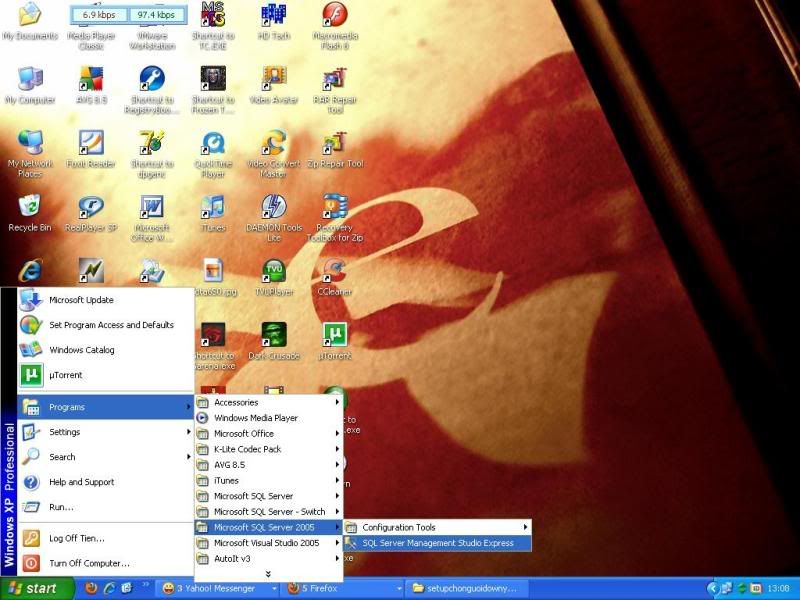
Task: Open DAEMON Tools Lite icon
Action: (274, 218)
